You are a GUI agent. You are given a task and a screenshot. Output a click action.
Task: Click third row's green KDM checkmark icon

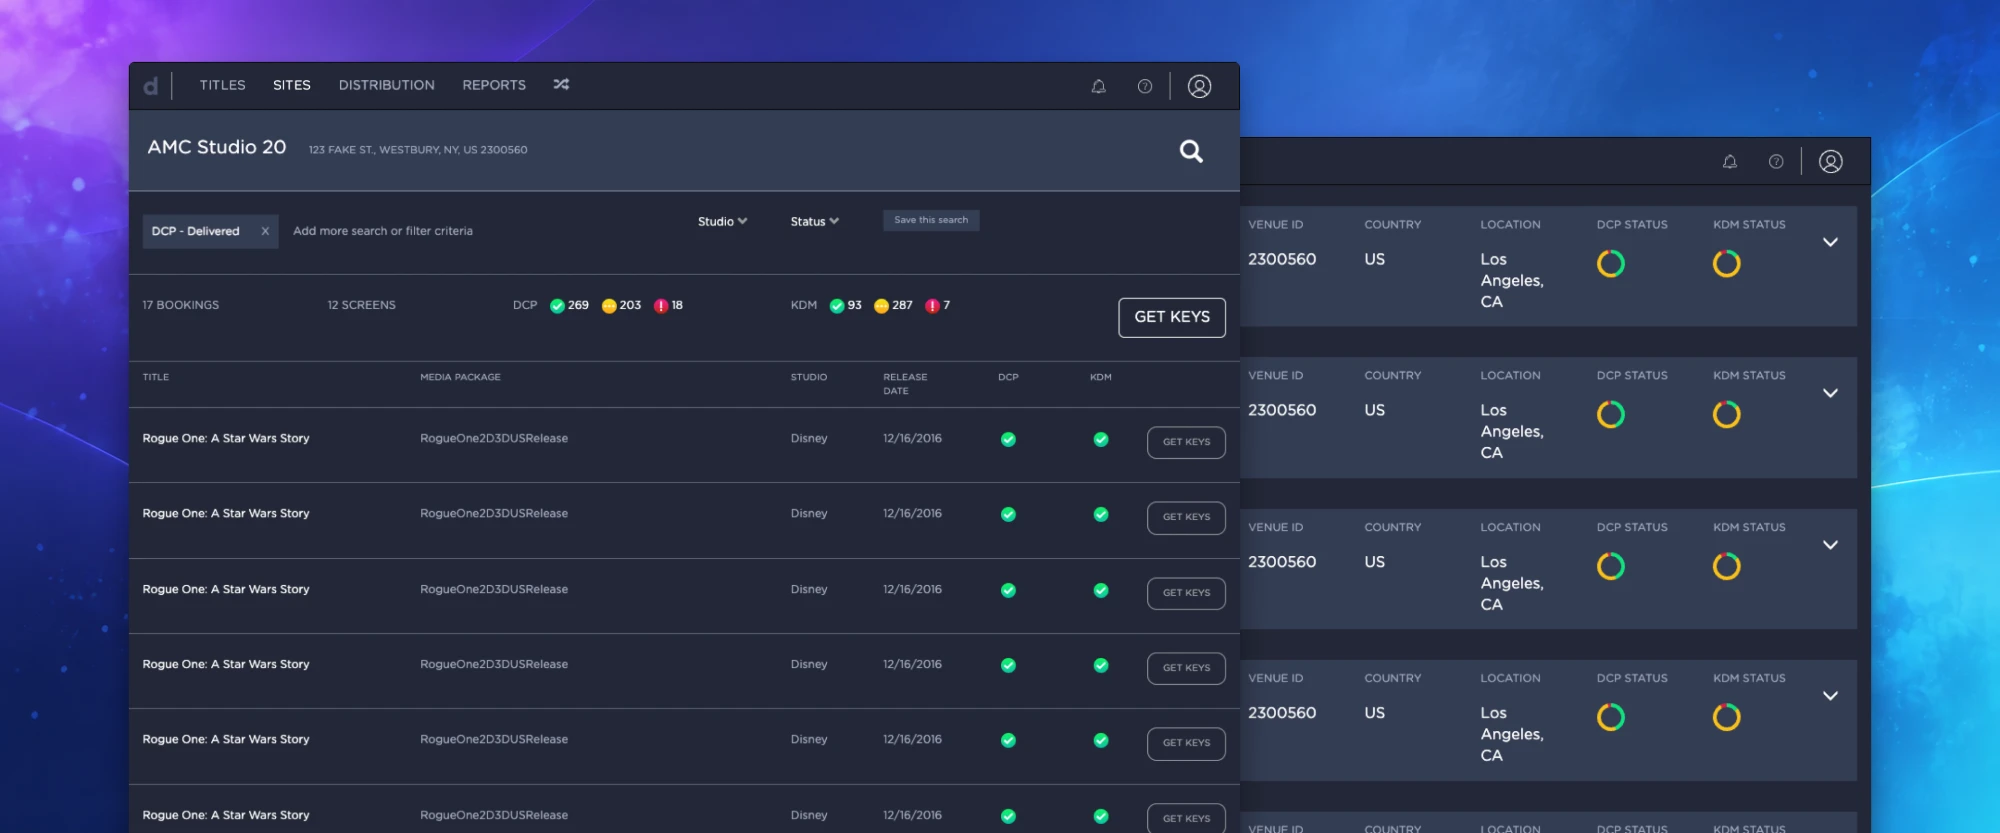point(1101,590)
